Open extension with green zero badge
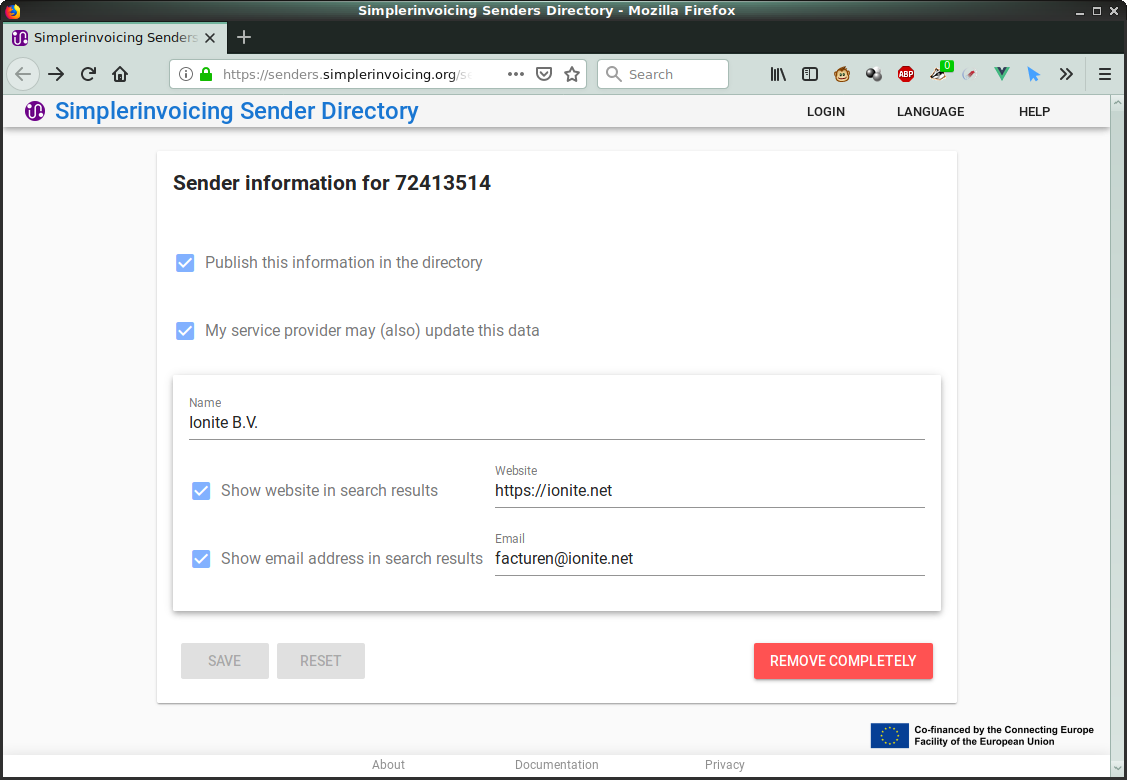1127x780 pixels. pos(939,72)
